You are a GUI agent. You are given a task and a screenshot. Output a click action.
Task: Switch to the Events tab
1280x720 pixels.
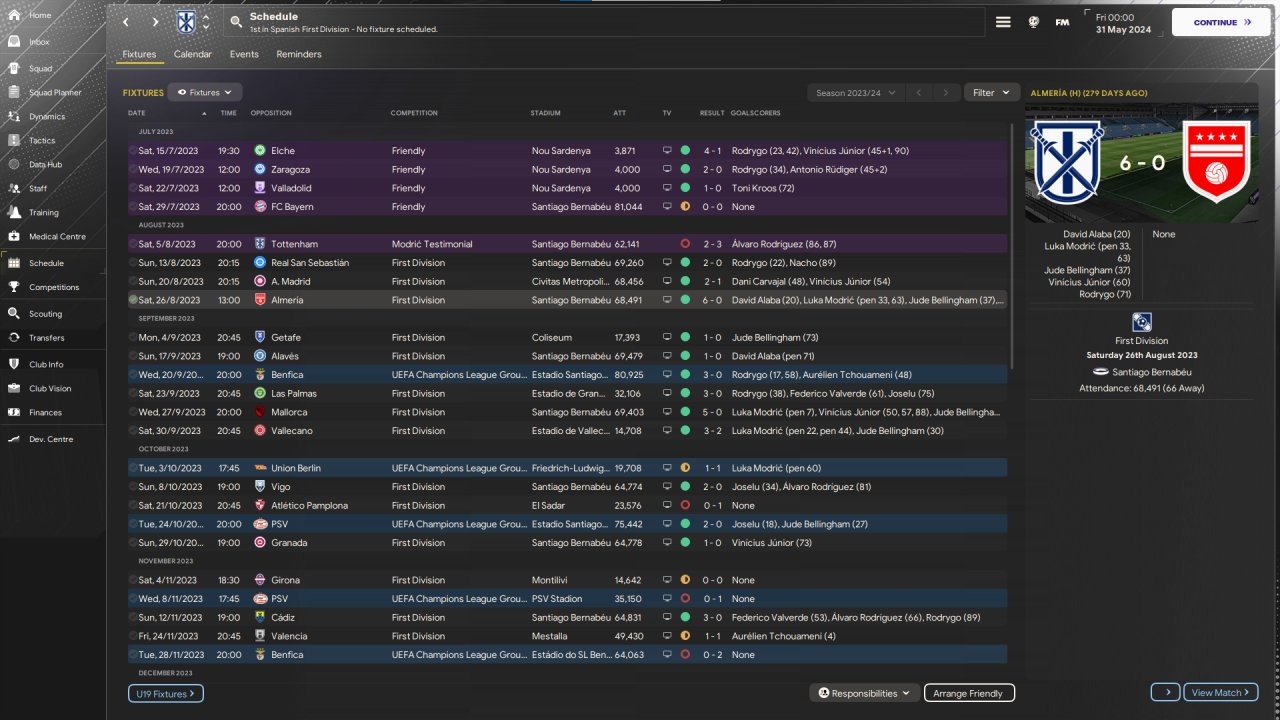[x=244, y=54]
